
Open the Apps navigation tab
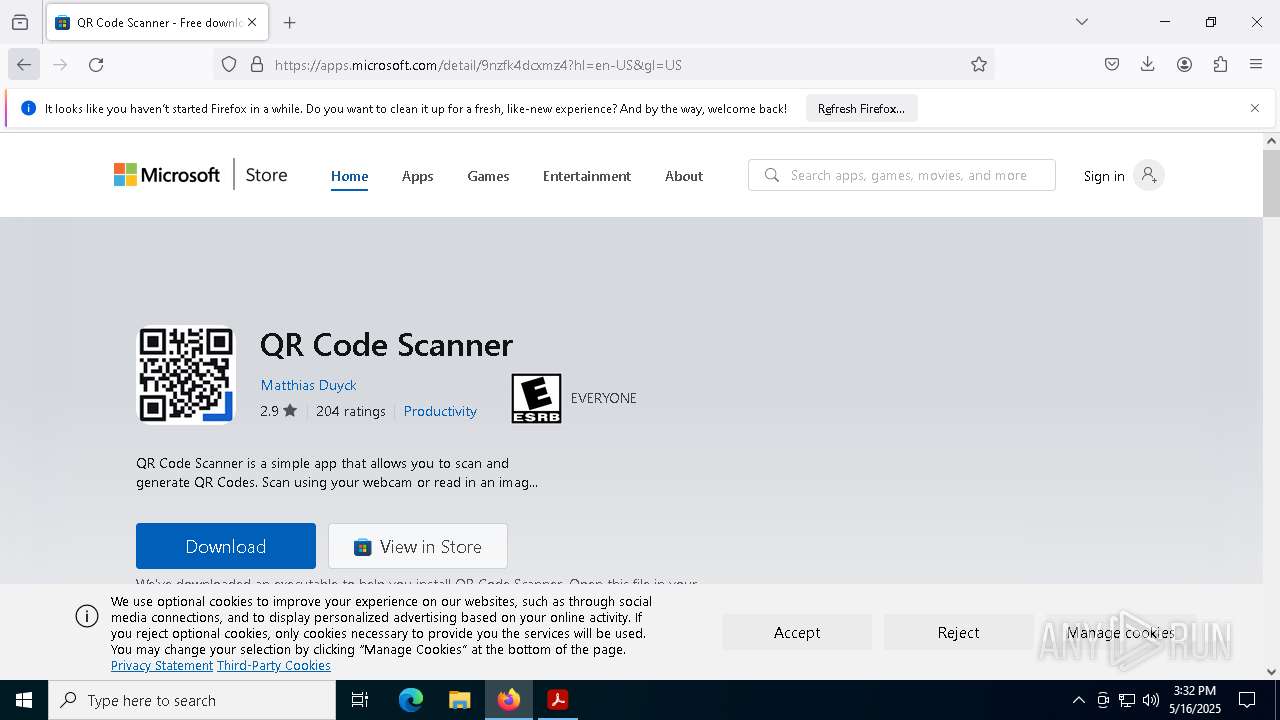click(417, 176)
